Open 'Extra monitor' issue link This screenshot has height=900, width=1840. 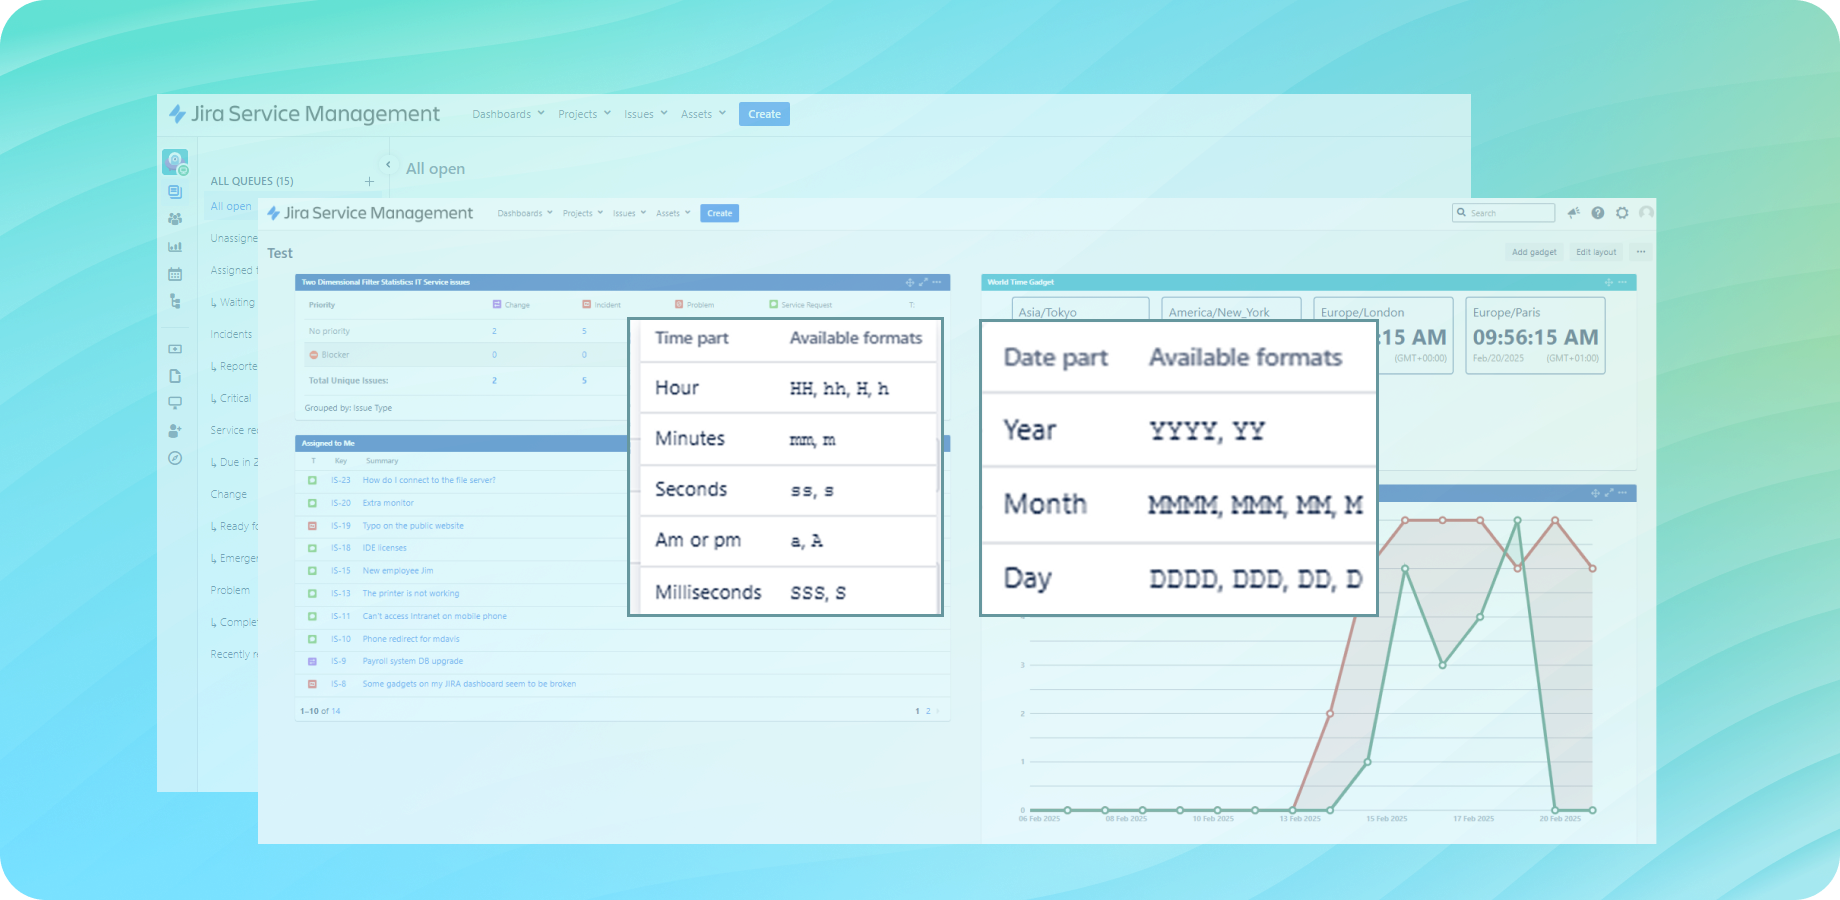click(x=388, y=503)
